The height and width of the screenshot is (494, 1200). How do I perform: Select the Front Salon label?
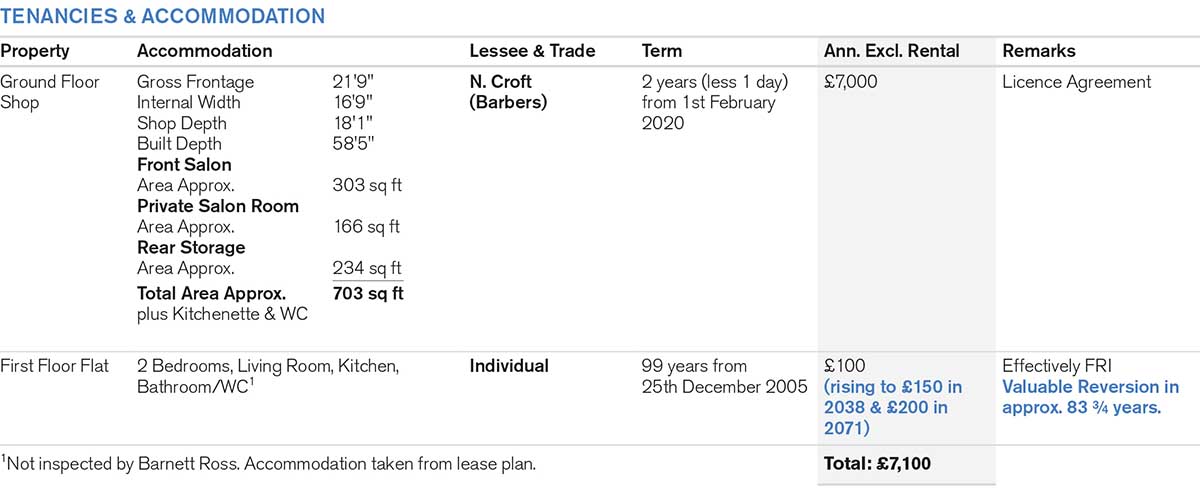pos(184,165)
